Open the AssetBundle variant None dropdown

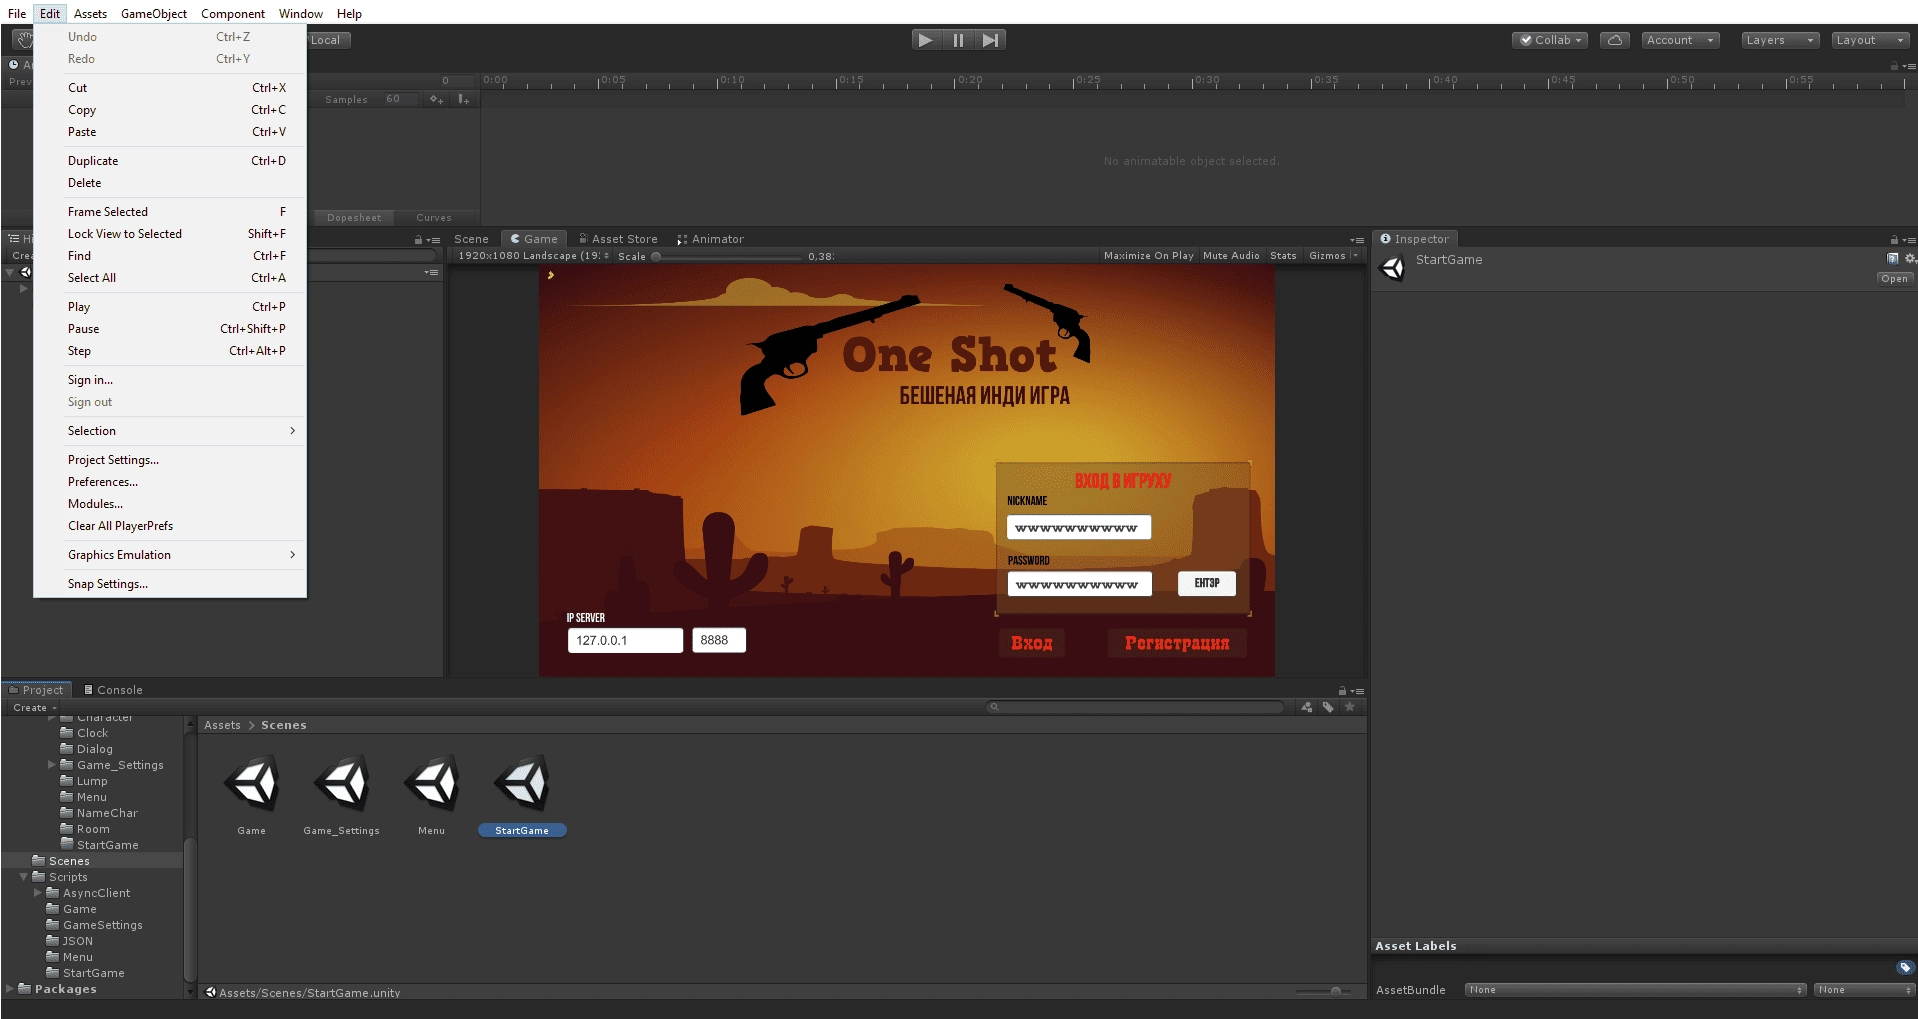pyautogui.click(x=1864, y=990)
